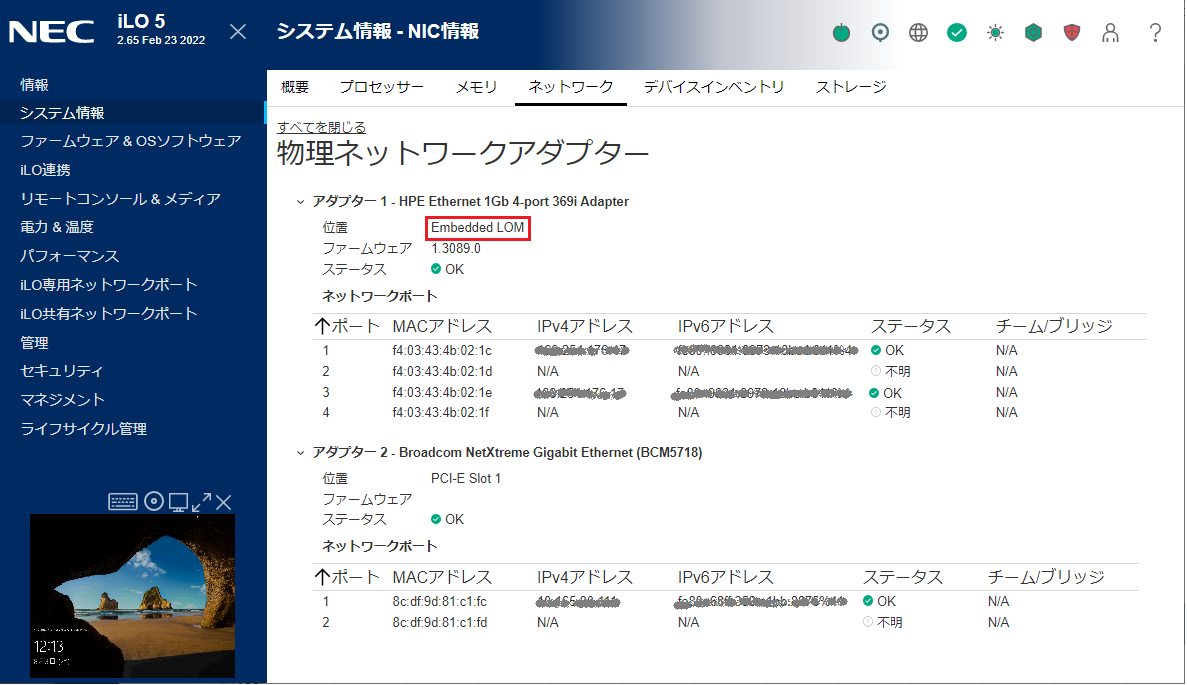Open the language globe icon
Image resolution: width=1187 pixels, height=685 pixels.
coord(918,33)
